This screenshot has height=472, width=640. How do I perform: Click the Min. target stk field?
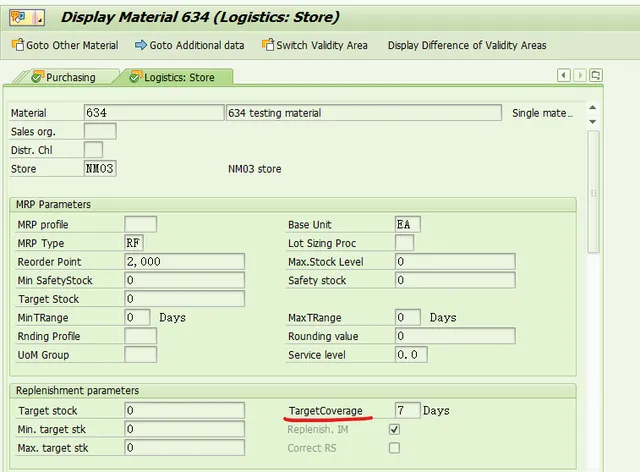[x=184, y=429]
